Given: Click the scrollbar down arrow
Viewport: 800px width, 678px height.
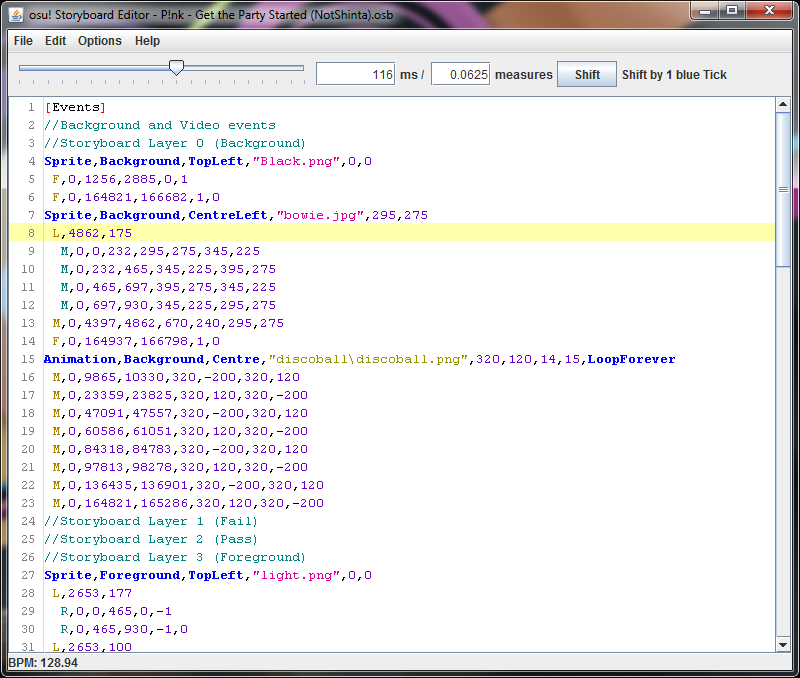Looking at the screenshot, I should point(783,645).
